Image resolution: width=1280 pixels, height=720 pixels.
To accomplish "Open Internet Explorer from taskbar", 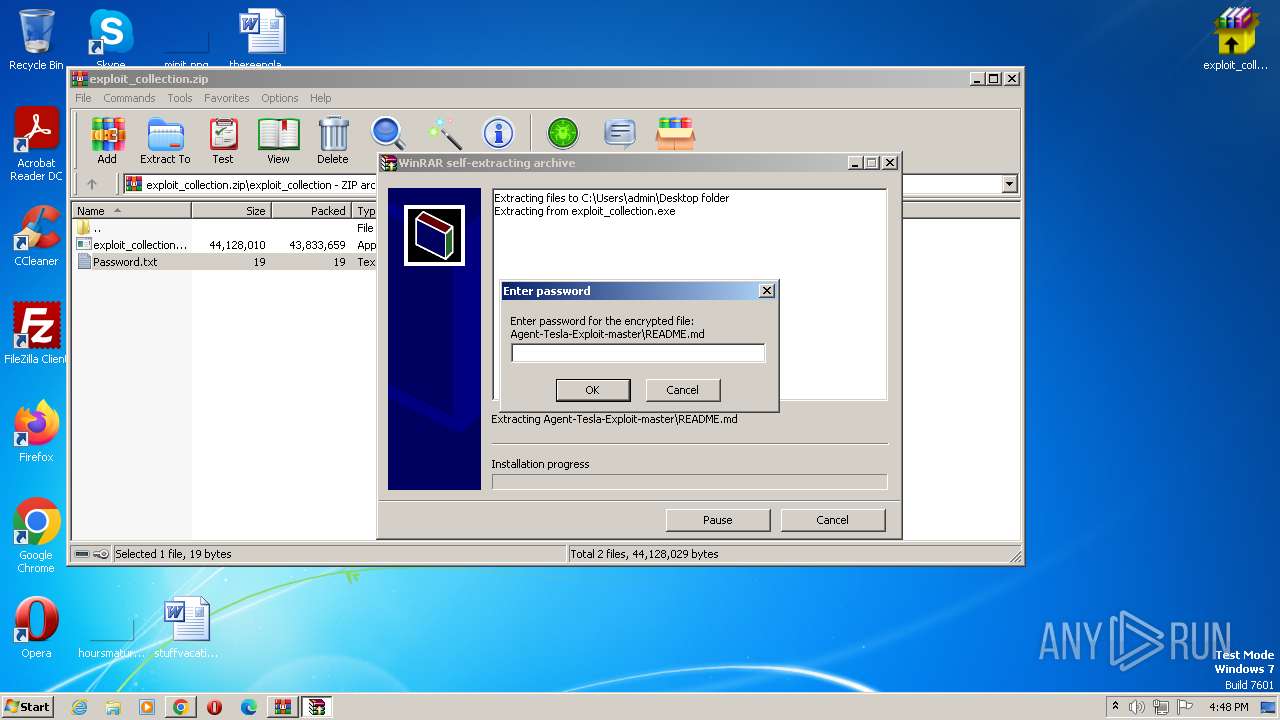I will (x=79, y=707).
